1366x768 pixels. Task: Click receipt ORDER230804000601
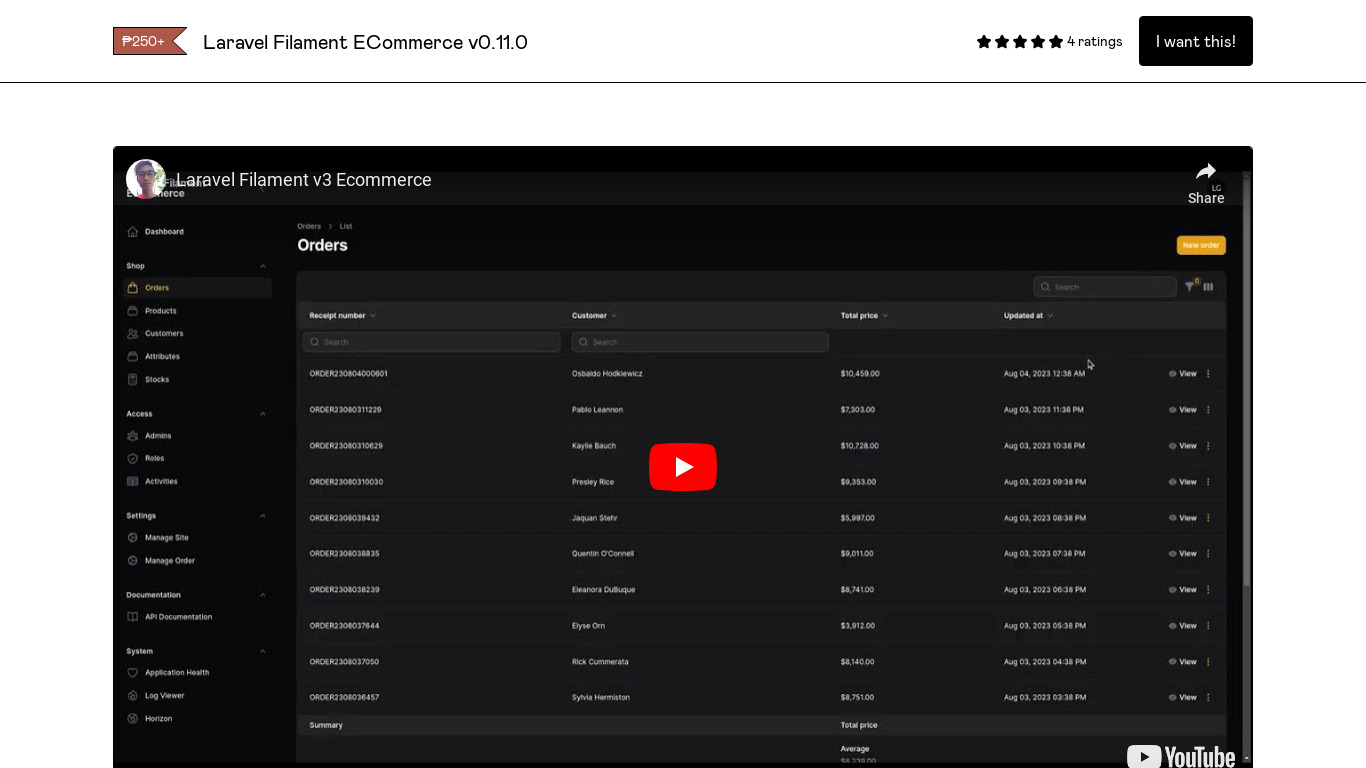tap(349, 374)
